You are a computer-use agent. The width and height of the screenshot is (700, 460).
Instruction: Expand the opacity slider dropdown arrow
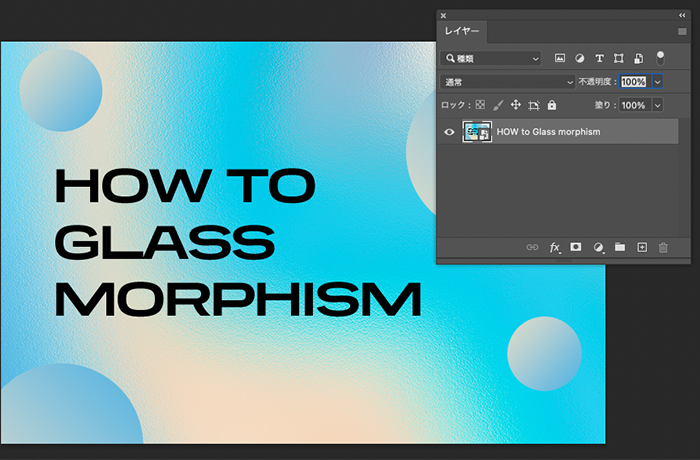[657, 82]
